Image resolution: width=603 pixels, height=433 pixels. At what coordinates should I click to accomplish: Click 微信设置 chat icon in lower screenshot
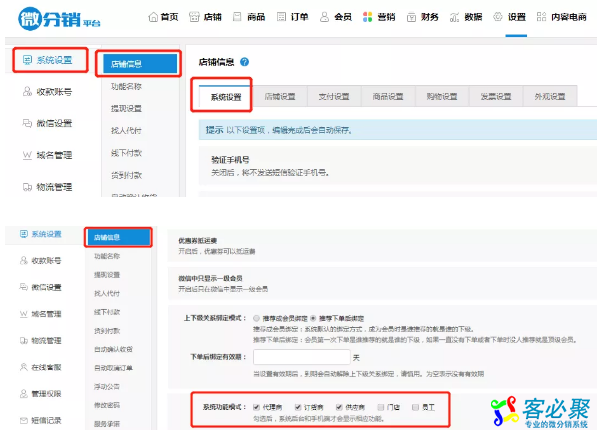[24, 287]
